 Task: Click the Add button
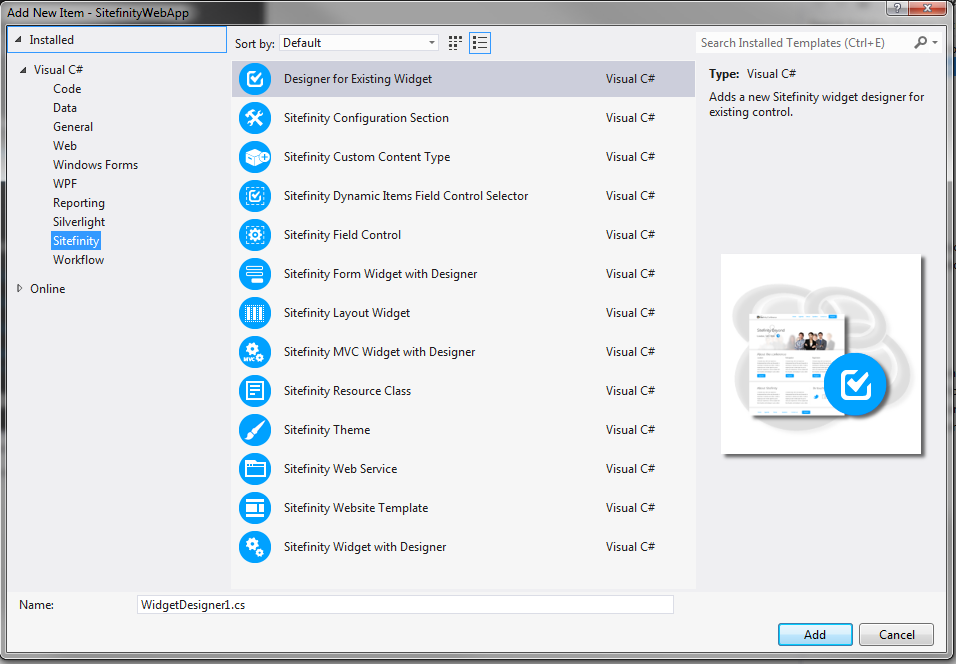pyautogui.click(x=814, y=634)
